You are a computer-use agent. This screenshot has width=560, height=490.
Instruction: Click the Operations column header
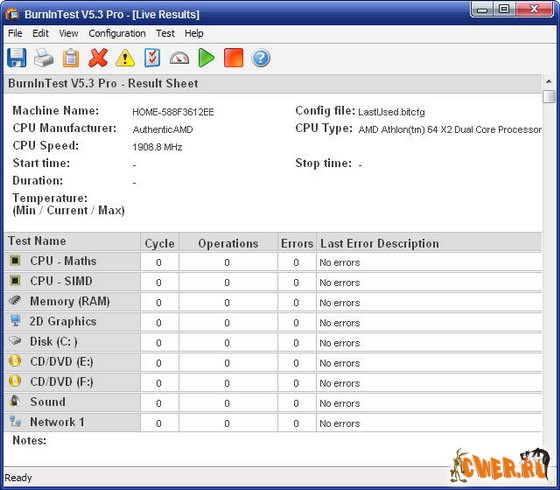[x=228, y=243]
